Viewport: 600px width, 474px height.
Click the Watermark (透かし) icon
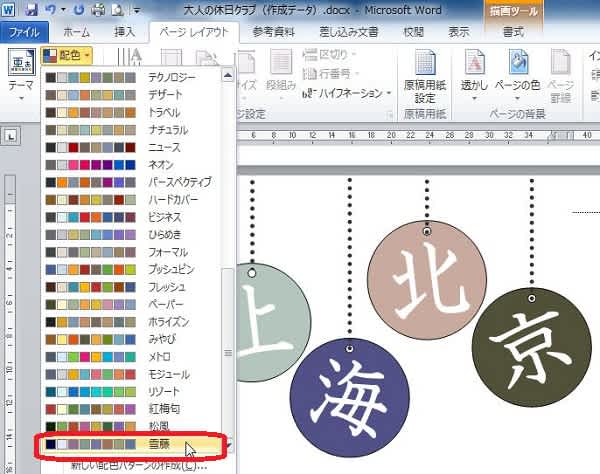pyautogui.click(x=477, y=67)
